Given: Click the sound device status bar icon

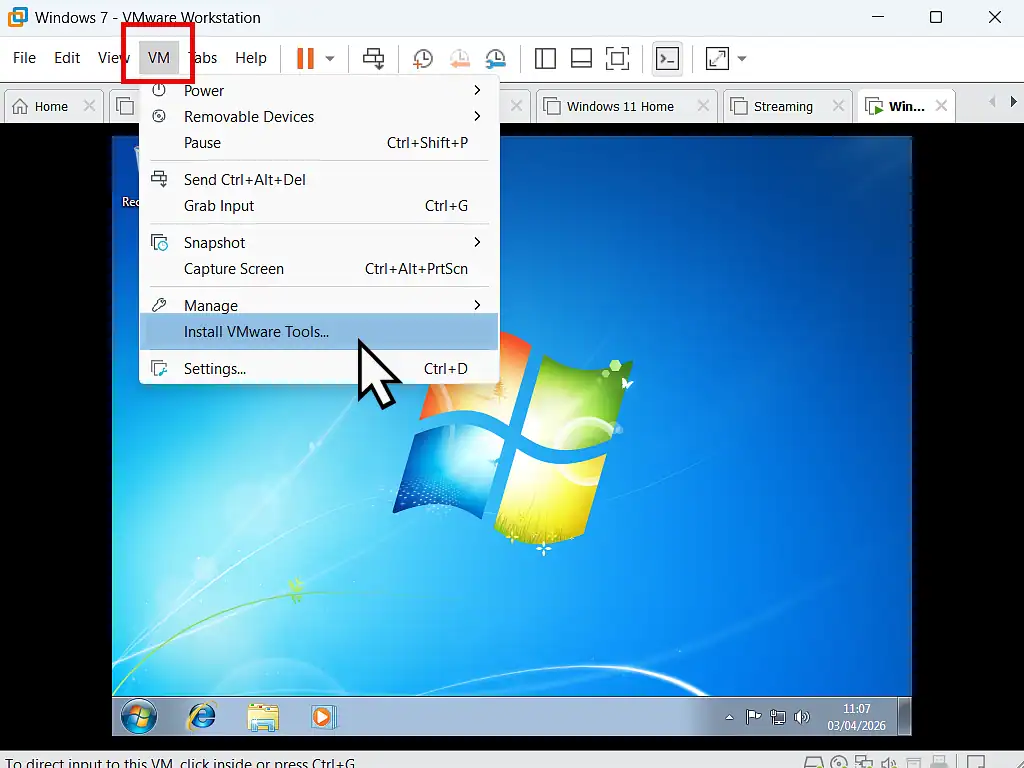Looking at the screenshot, I should pyautogui.click(x=888, y=761).
